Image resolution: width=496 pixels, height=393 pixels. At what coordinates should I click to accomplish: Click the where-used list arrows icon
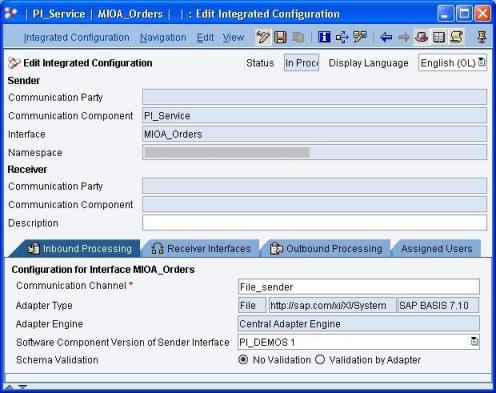[x=342, y=37]
